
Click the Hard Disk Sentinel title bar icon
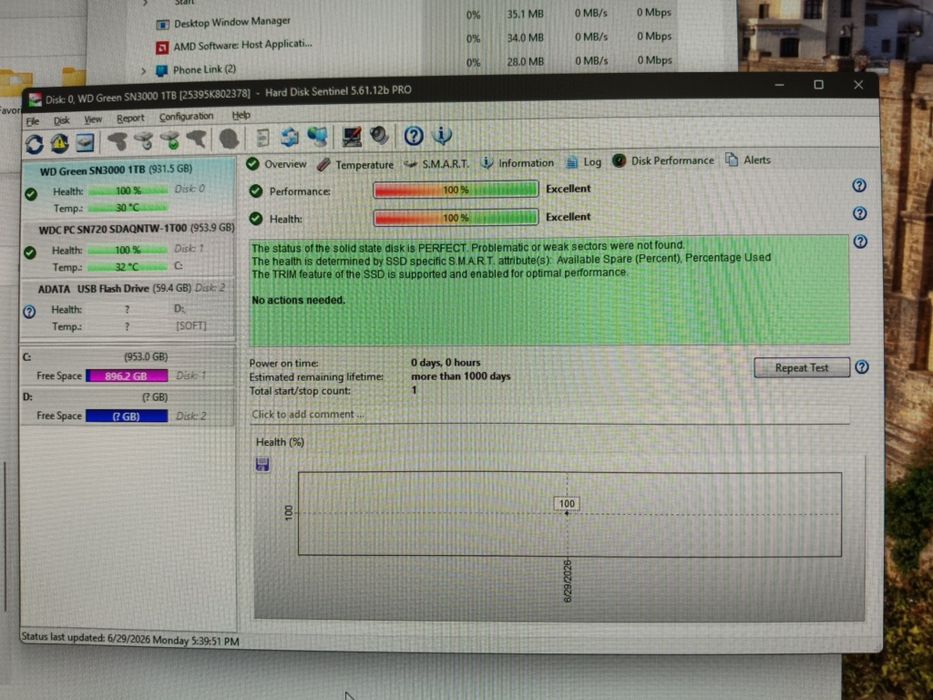pyautogui.click(x=35, y=99)
